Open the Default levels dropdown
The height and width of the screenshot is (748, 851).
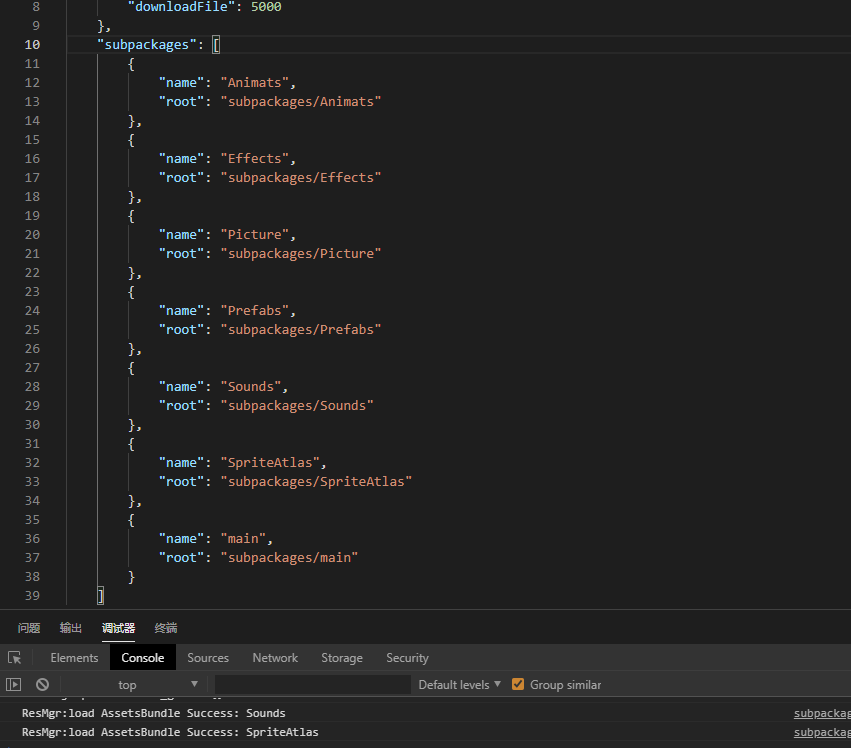[x=459, y=685]
